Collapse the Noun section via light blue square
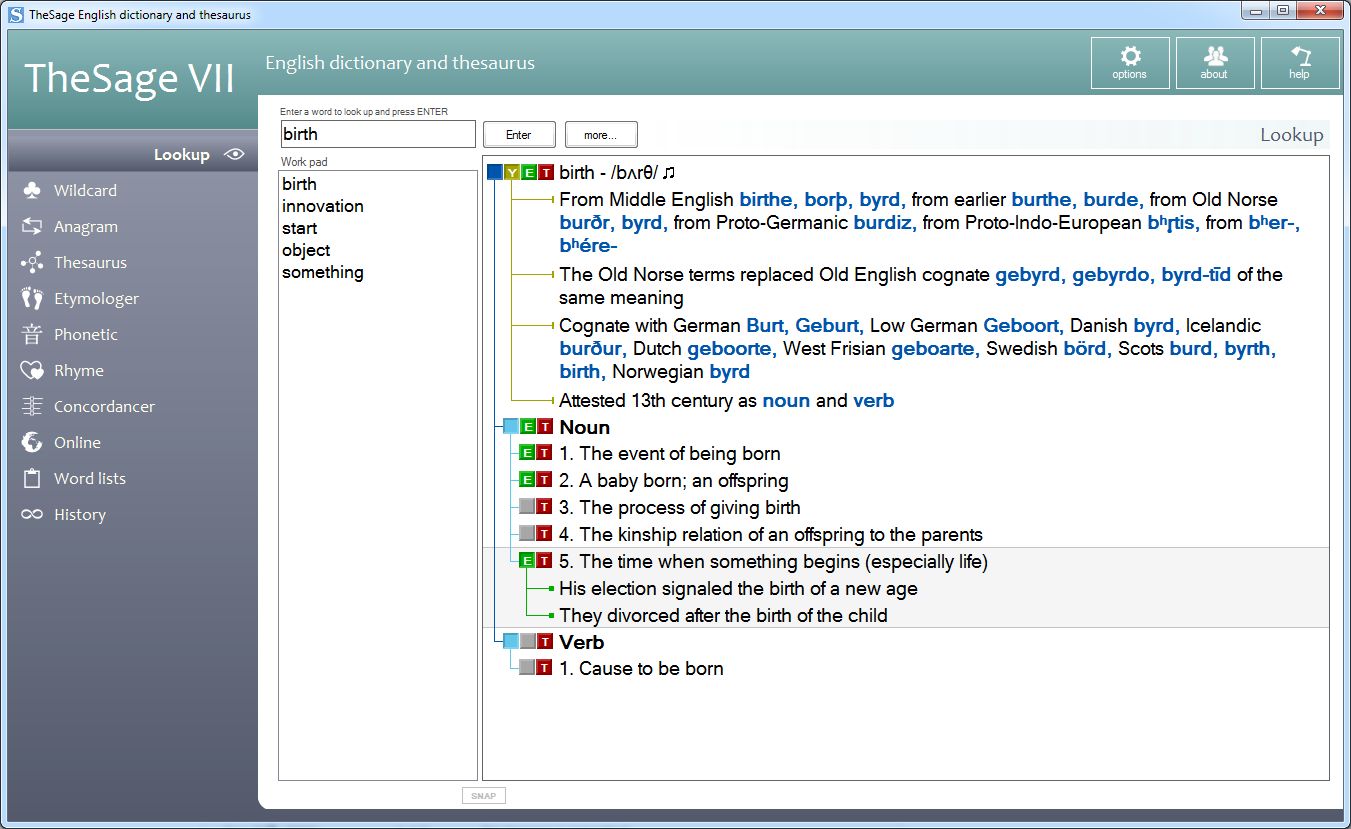Viewport: 1351px width, 829px height. (x=511, y=427)
